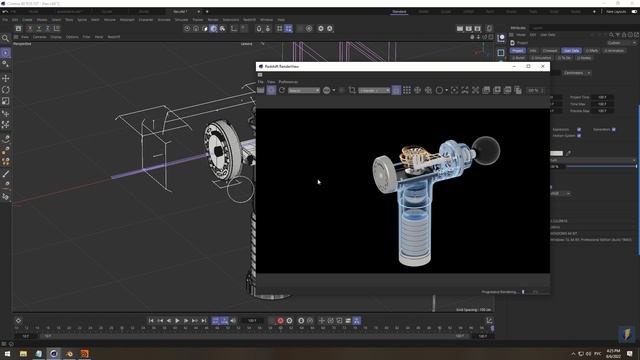Click the eyedropper beside the color swatch

click(569, 153)
